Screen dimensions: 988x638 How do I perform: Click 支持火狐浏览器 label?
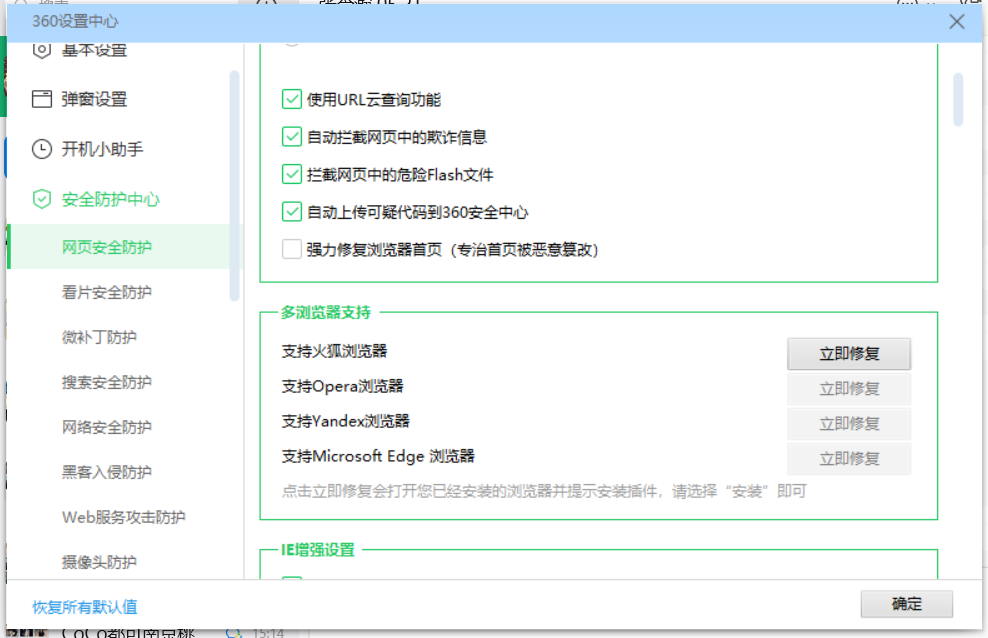point(335,351)
